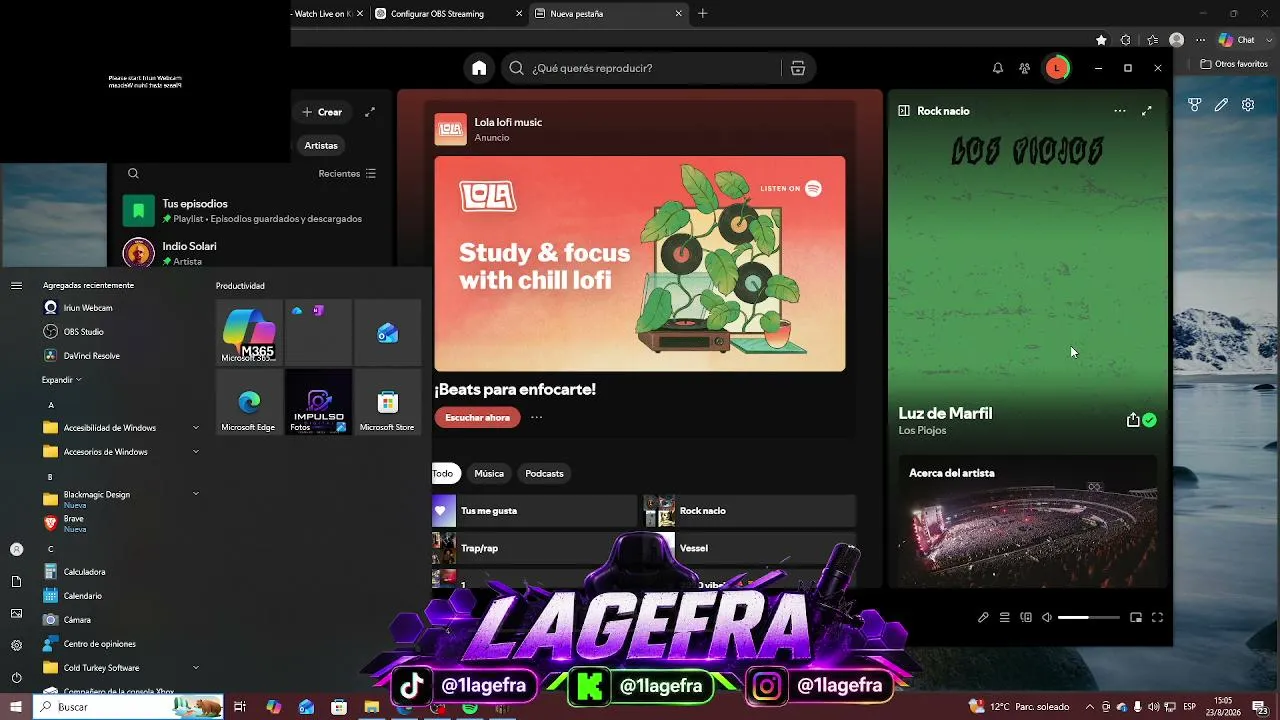This screenshot has height=720, width=1280.
Task: Launch OBS Studio from Start menu
Action: tap(83, 332)
